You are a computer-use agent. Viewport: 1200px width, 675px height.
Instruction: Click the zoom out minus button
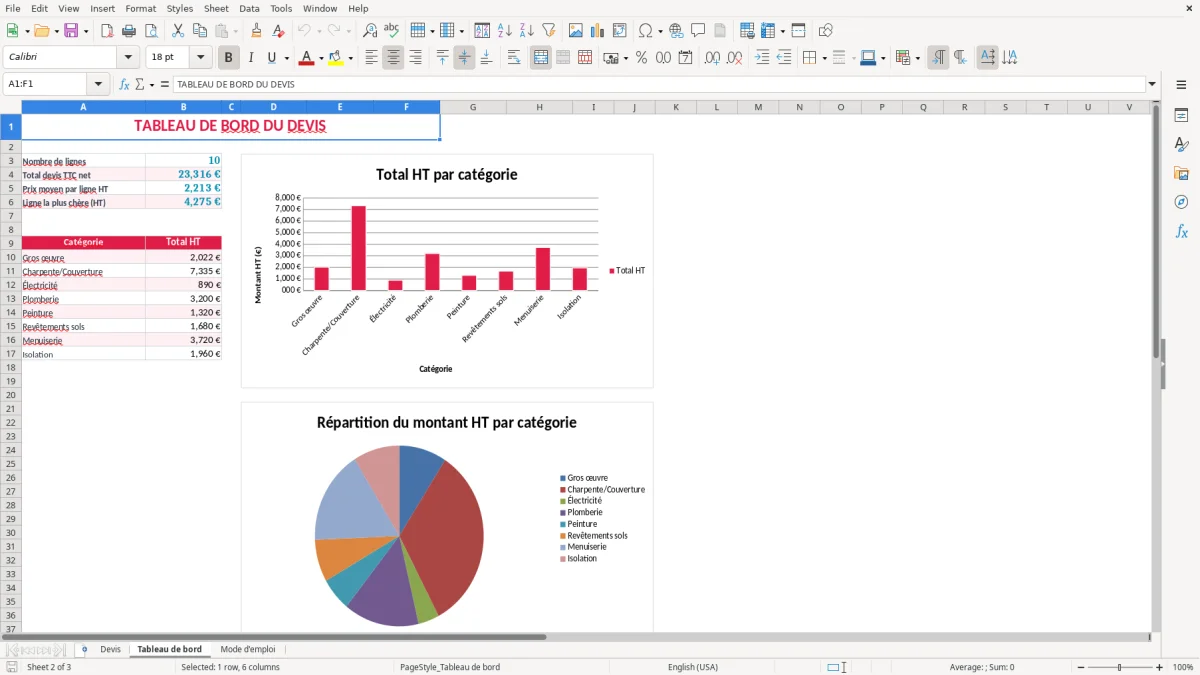1081,667
